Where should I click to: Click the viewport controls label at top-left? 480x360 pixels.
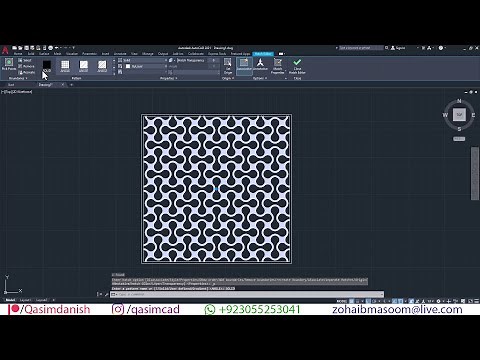17,91
